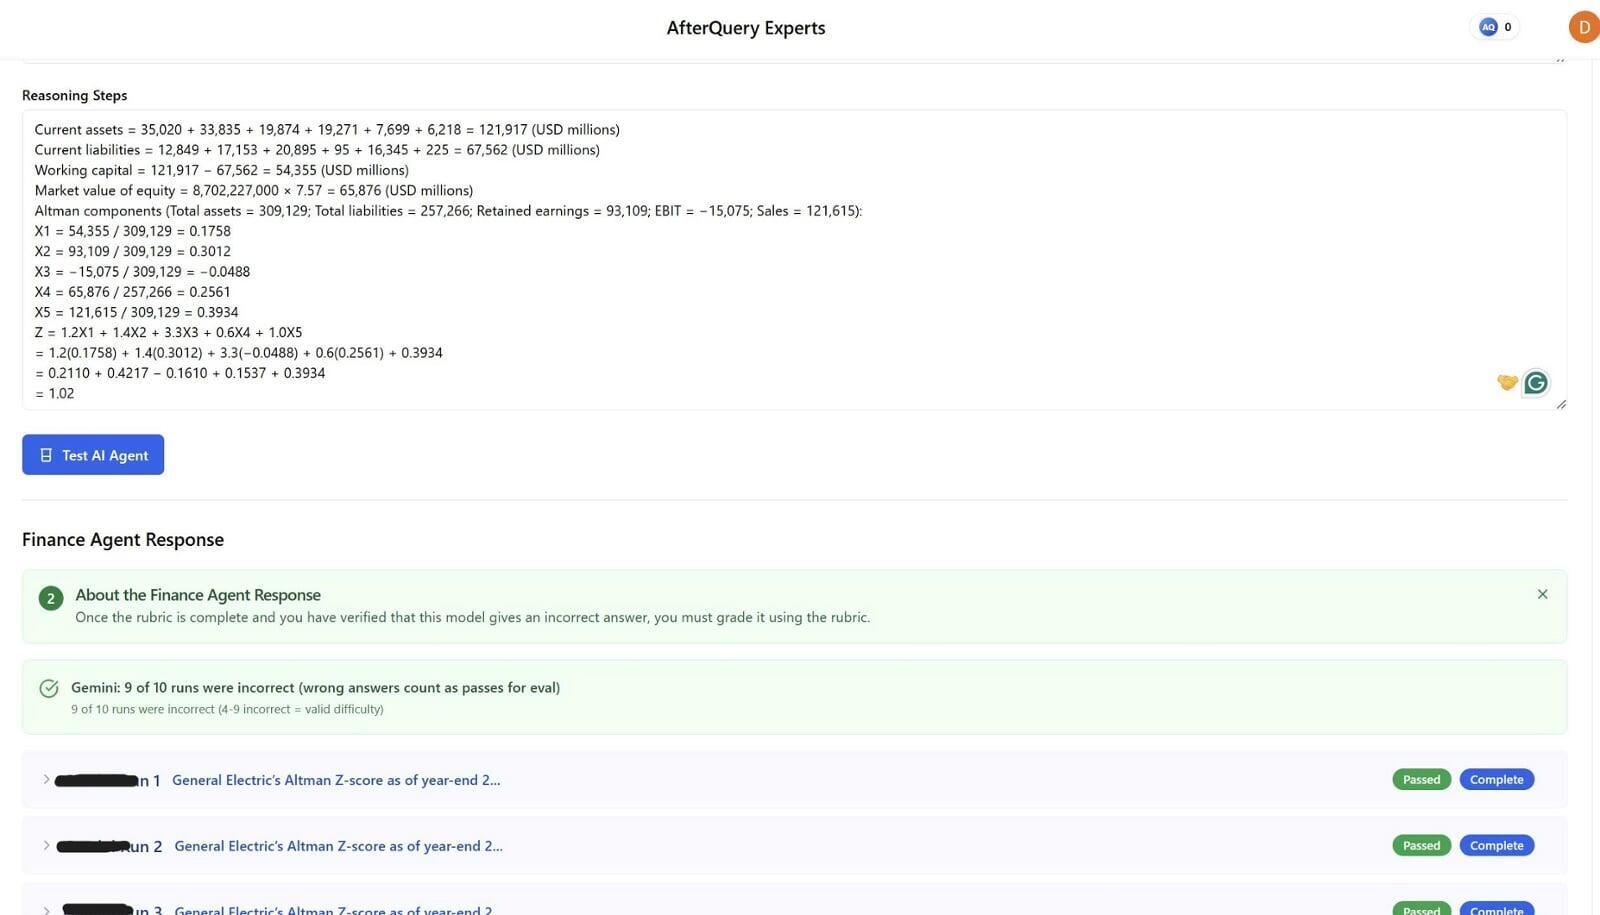Click the AQ points badge
1600x915 pixels.
[1495, 27]
